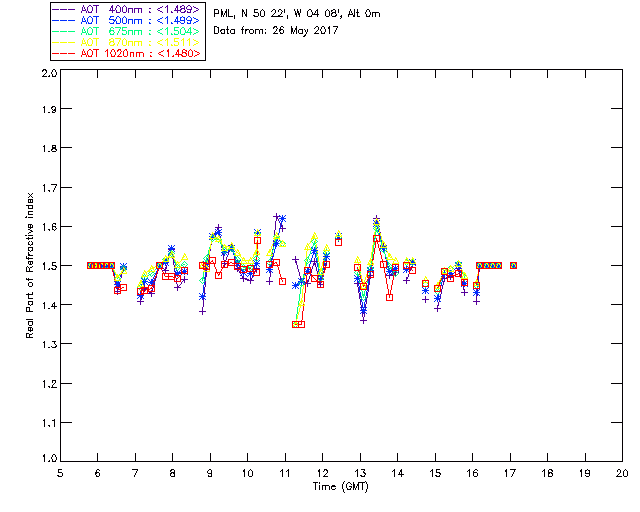Image resolution: width=640 pixels, height=512 pixels.
Task: Click the 12 on the time axis
Action: click(322, 473)
